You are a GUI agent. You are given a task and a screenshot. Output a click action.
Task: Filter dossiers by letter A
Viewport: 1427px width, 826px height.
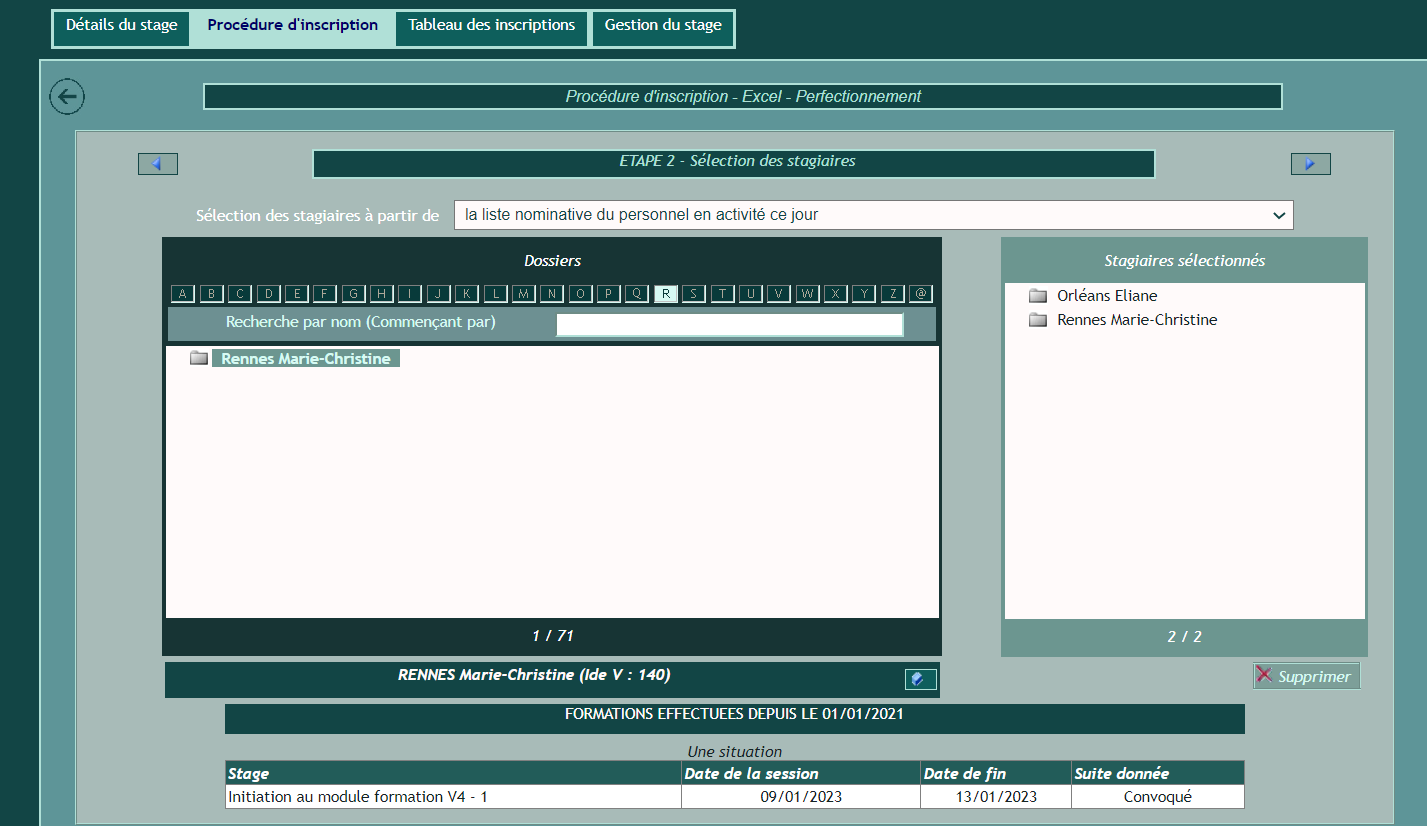click(182, 293)
